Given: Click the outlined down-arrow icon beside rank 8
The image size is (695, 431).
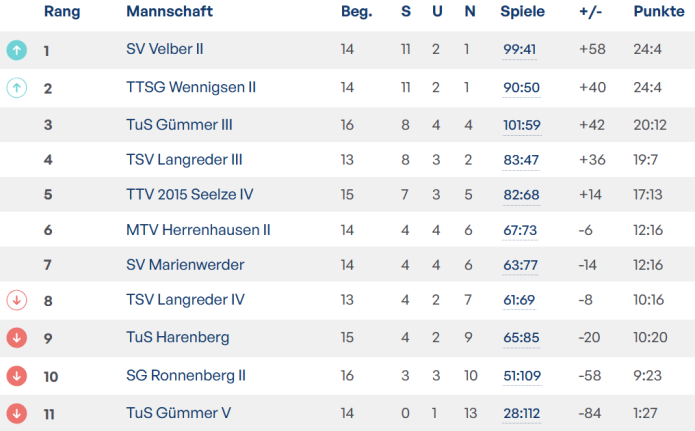Looking at the screenshot, I should click(16, 300).
